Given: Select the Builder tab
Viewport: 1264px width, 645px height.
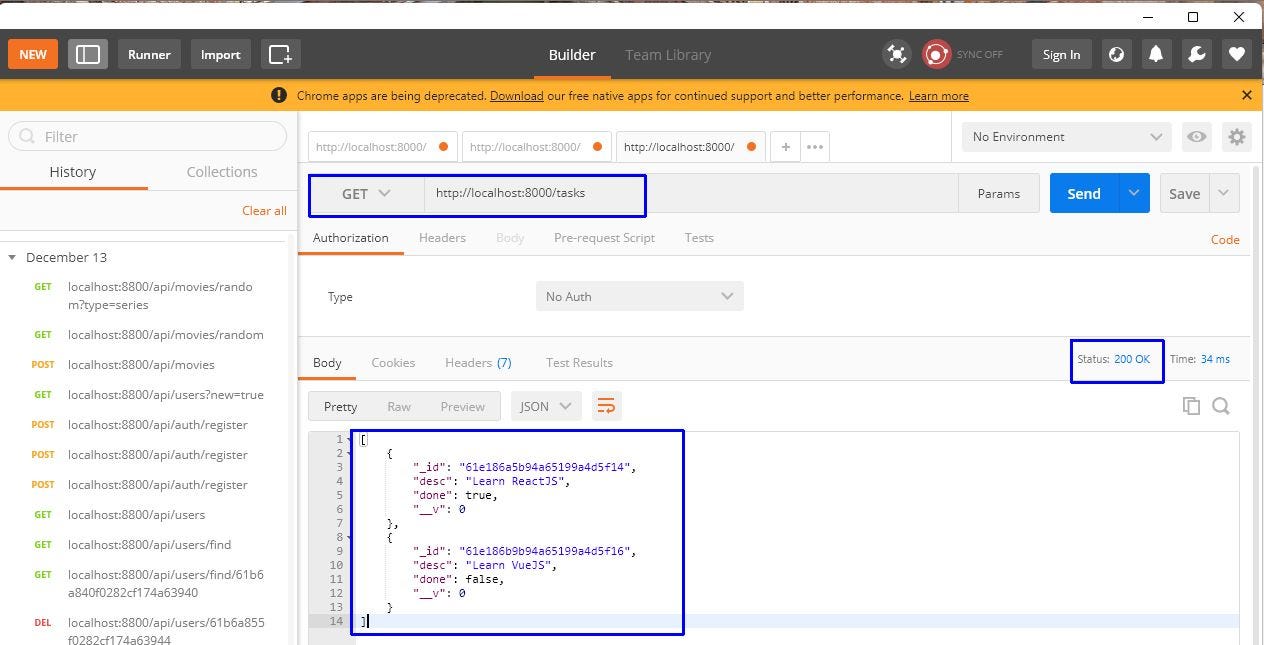Looking at the screenshot, I should click(572, 55).
